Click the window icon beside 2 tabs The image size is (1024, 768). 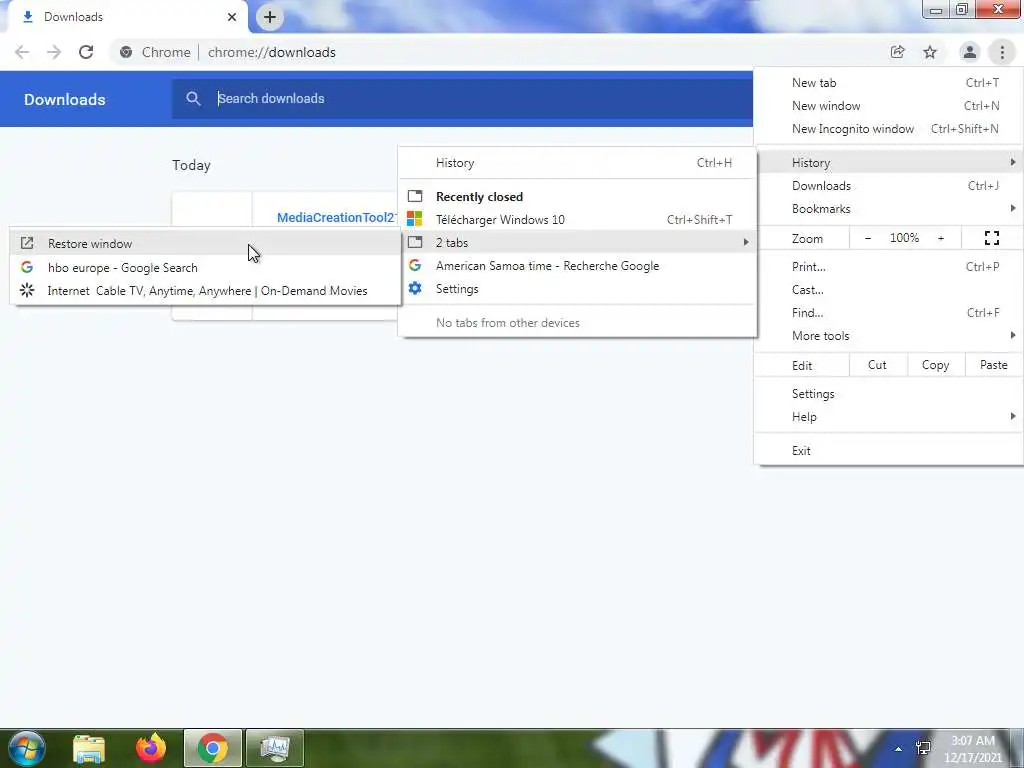pos(415,242)
